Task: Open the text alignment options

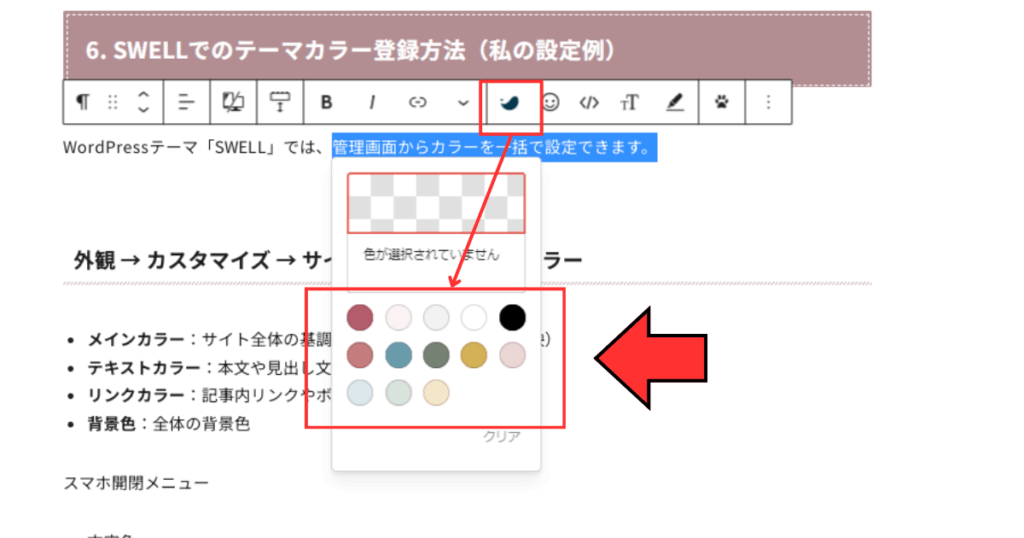Action: click(x=186, y=102)
